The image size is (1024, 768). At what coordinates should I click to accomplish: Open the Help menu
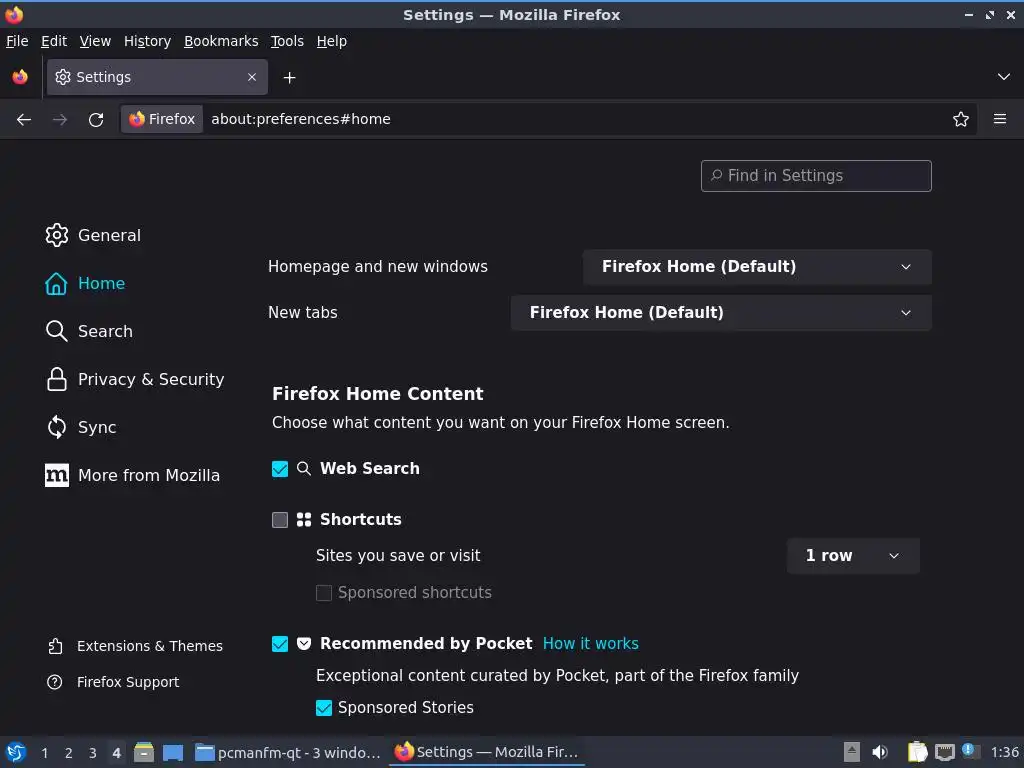click(332, 41)
